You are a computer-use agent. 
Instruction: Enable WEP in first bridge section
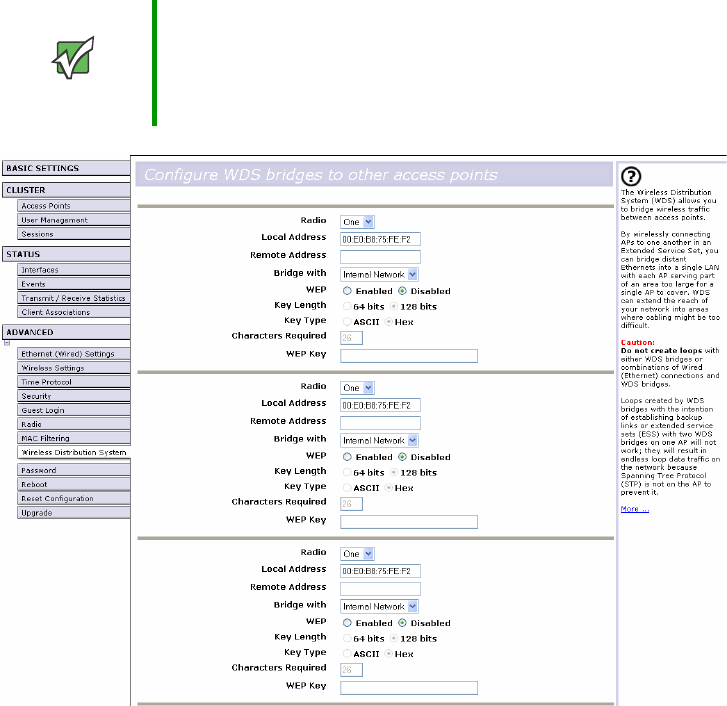pos(347,291)
